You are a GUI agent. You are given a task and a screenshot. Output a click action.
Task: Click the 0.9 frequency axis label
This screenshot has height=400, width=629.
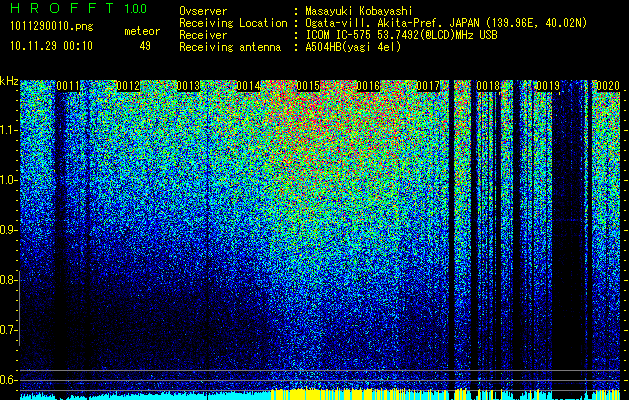[8, 230]
